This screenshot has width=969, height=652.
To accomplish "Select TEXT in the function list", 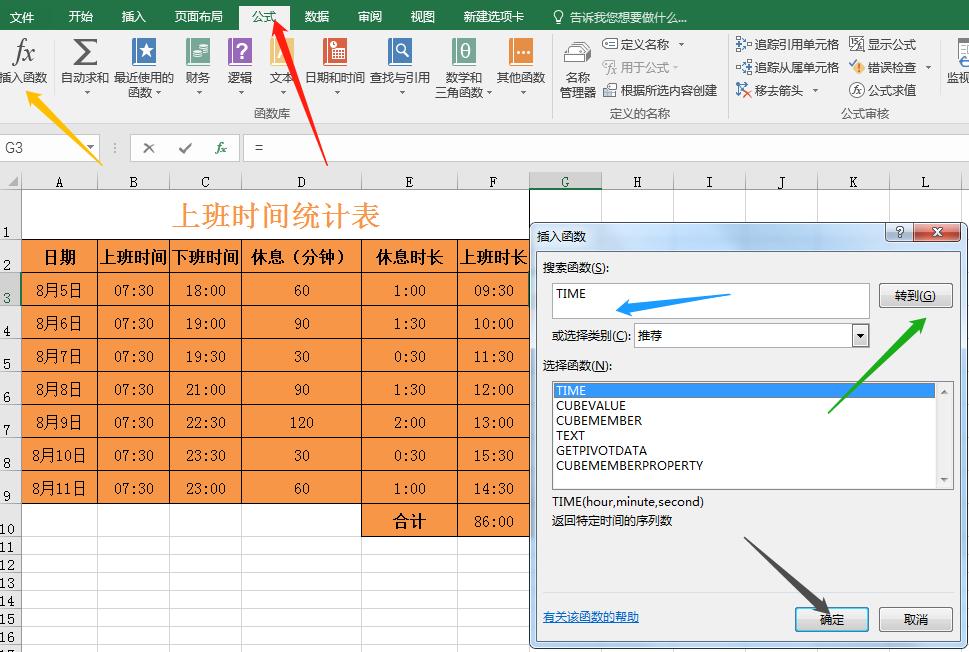I will tap(572, 436).
